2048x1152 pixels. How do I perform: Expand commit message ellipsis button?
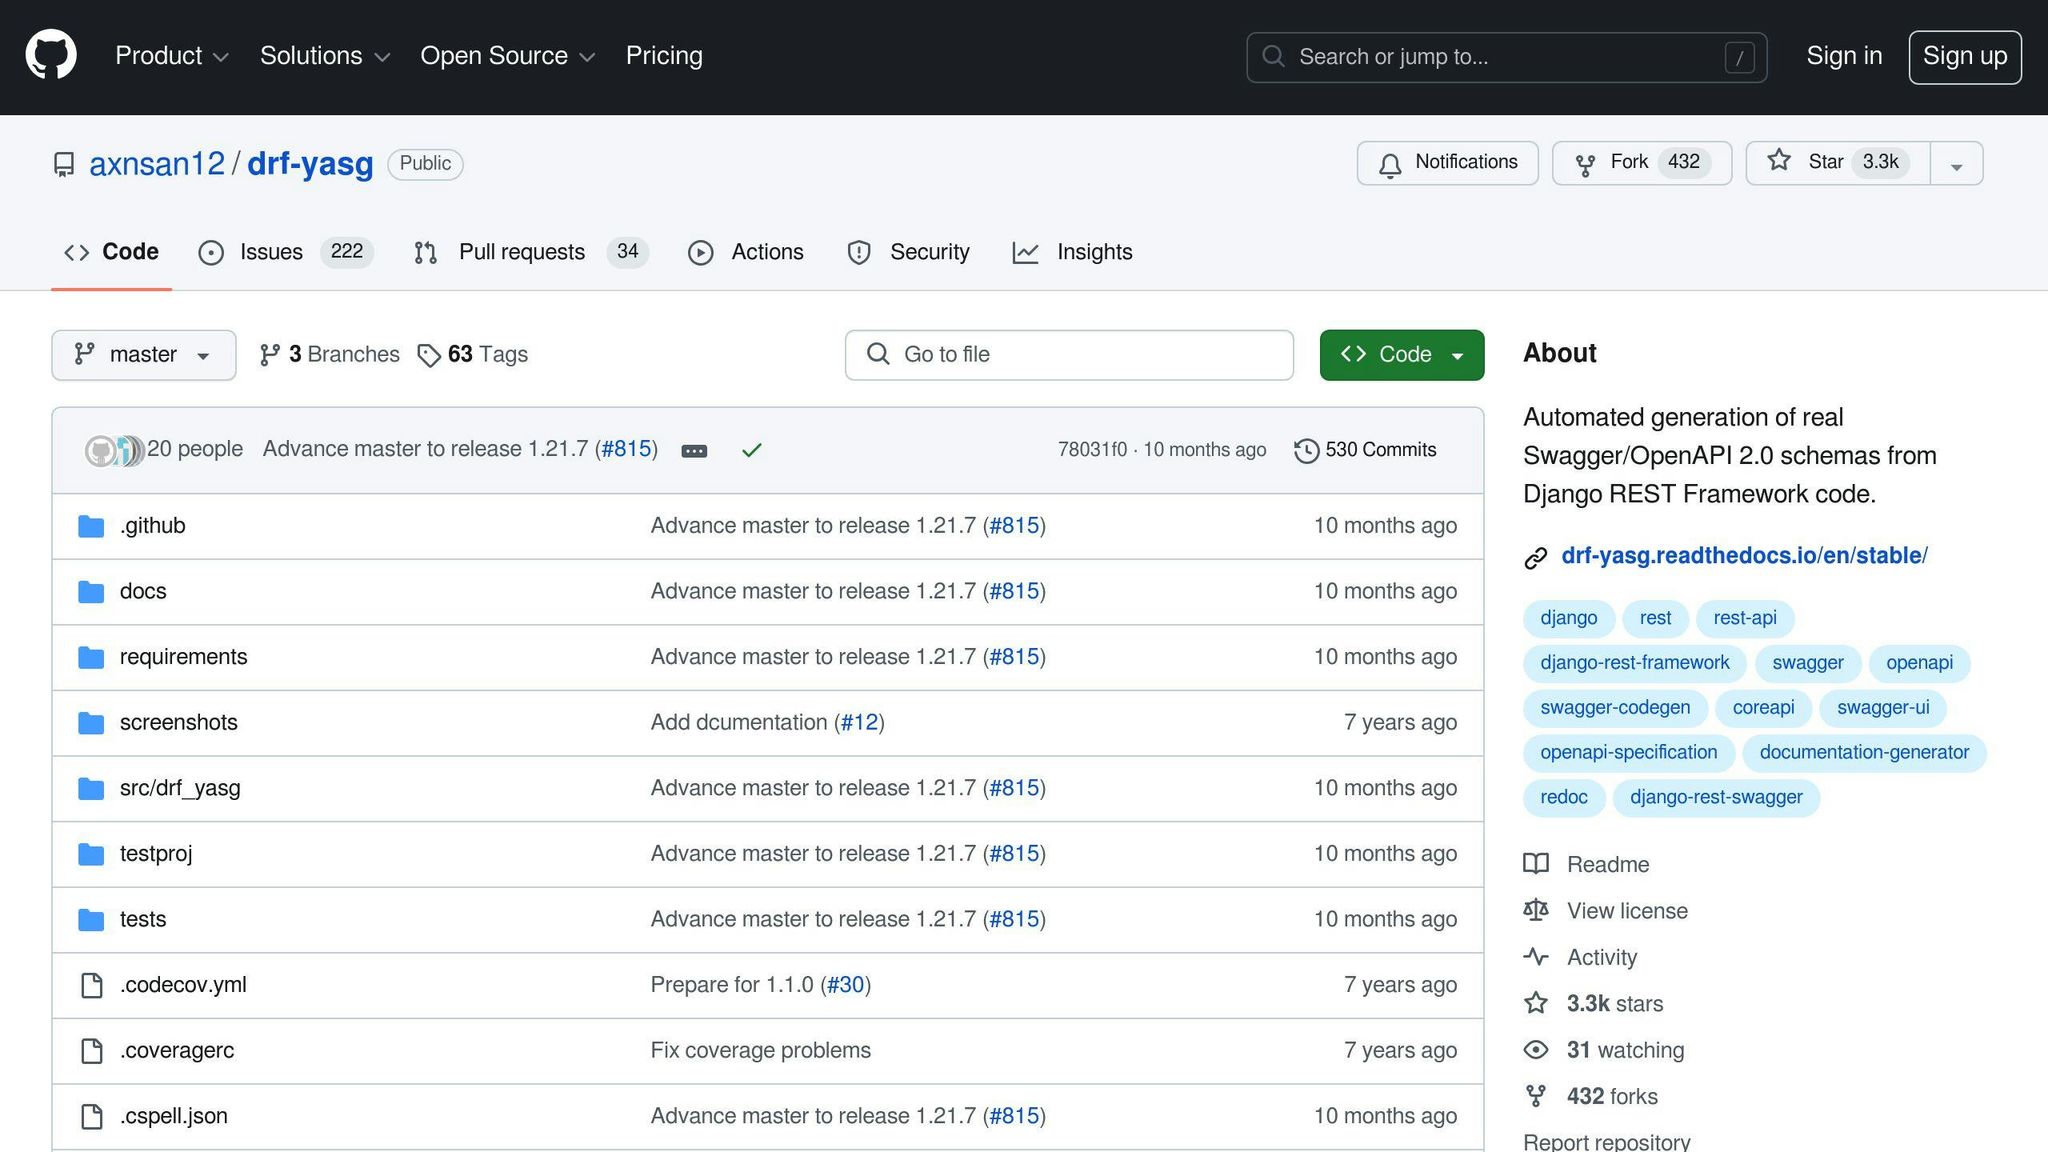[x=694, y=451]
